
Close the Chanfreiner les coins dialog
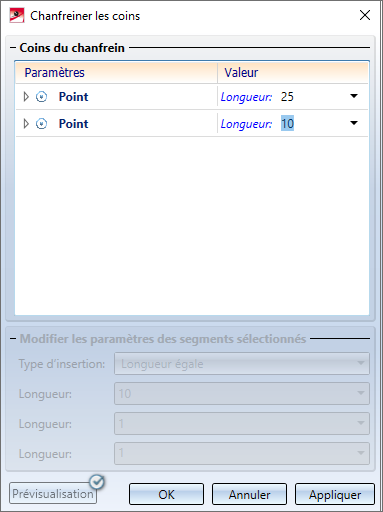pos(365,15)
